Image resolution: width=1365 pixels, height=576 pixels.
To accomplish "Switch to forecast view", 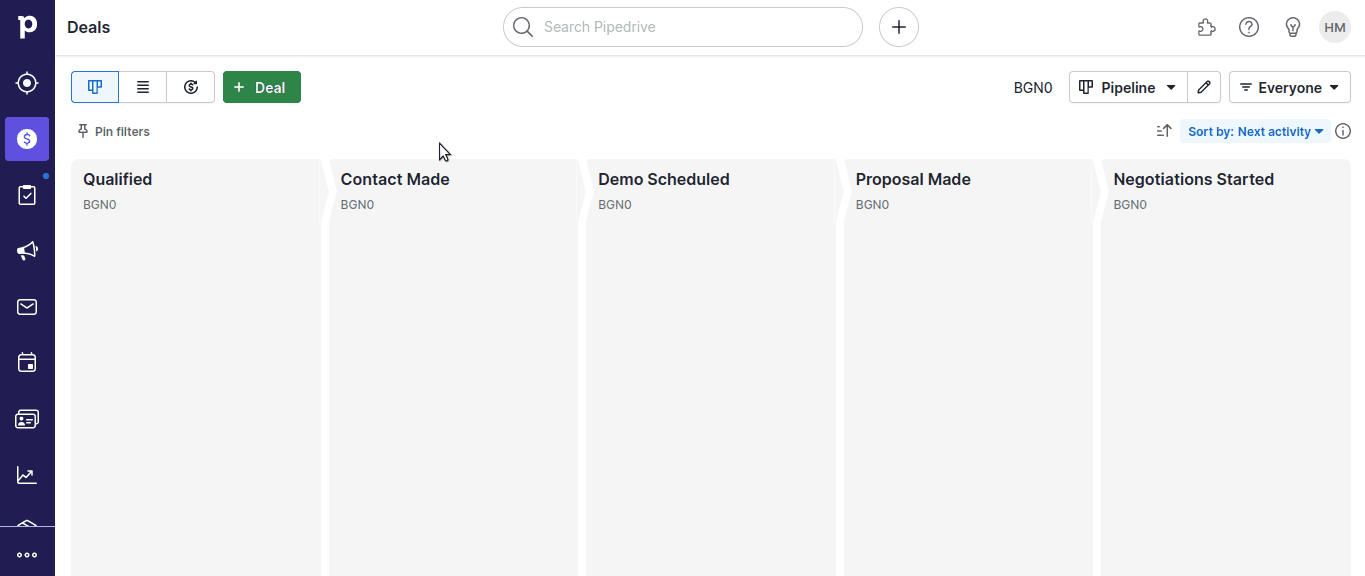I will (x=191, y=87).
